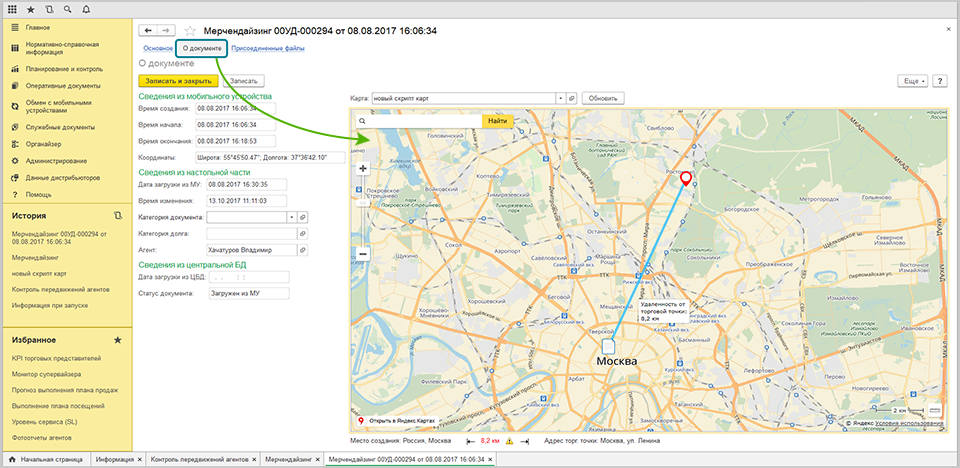Open history icon in top bar
Viewport: 960px width, 468px height.
49,10
